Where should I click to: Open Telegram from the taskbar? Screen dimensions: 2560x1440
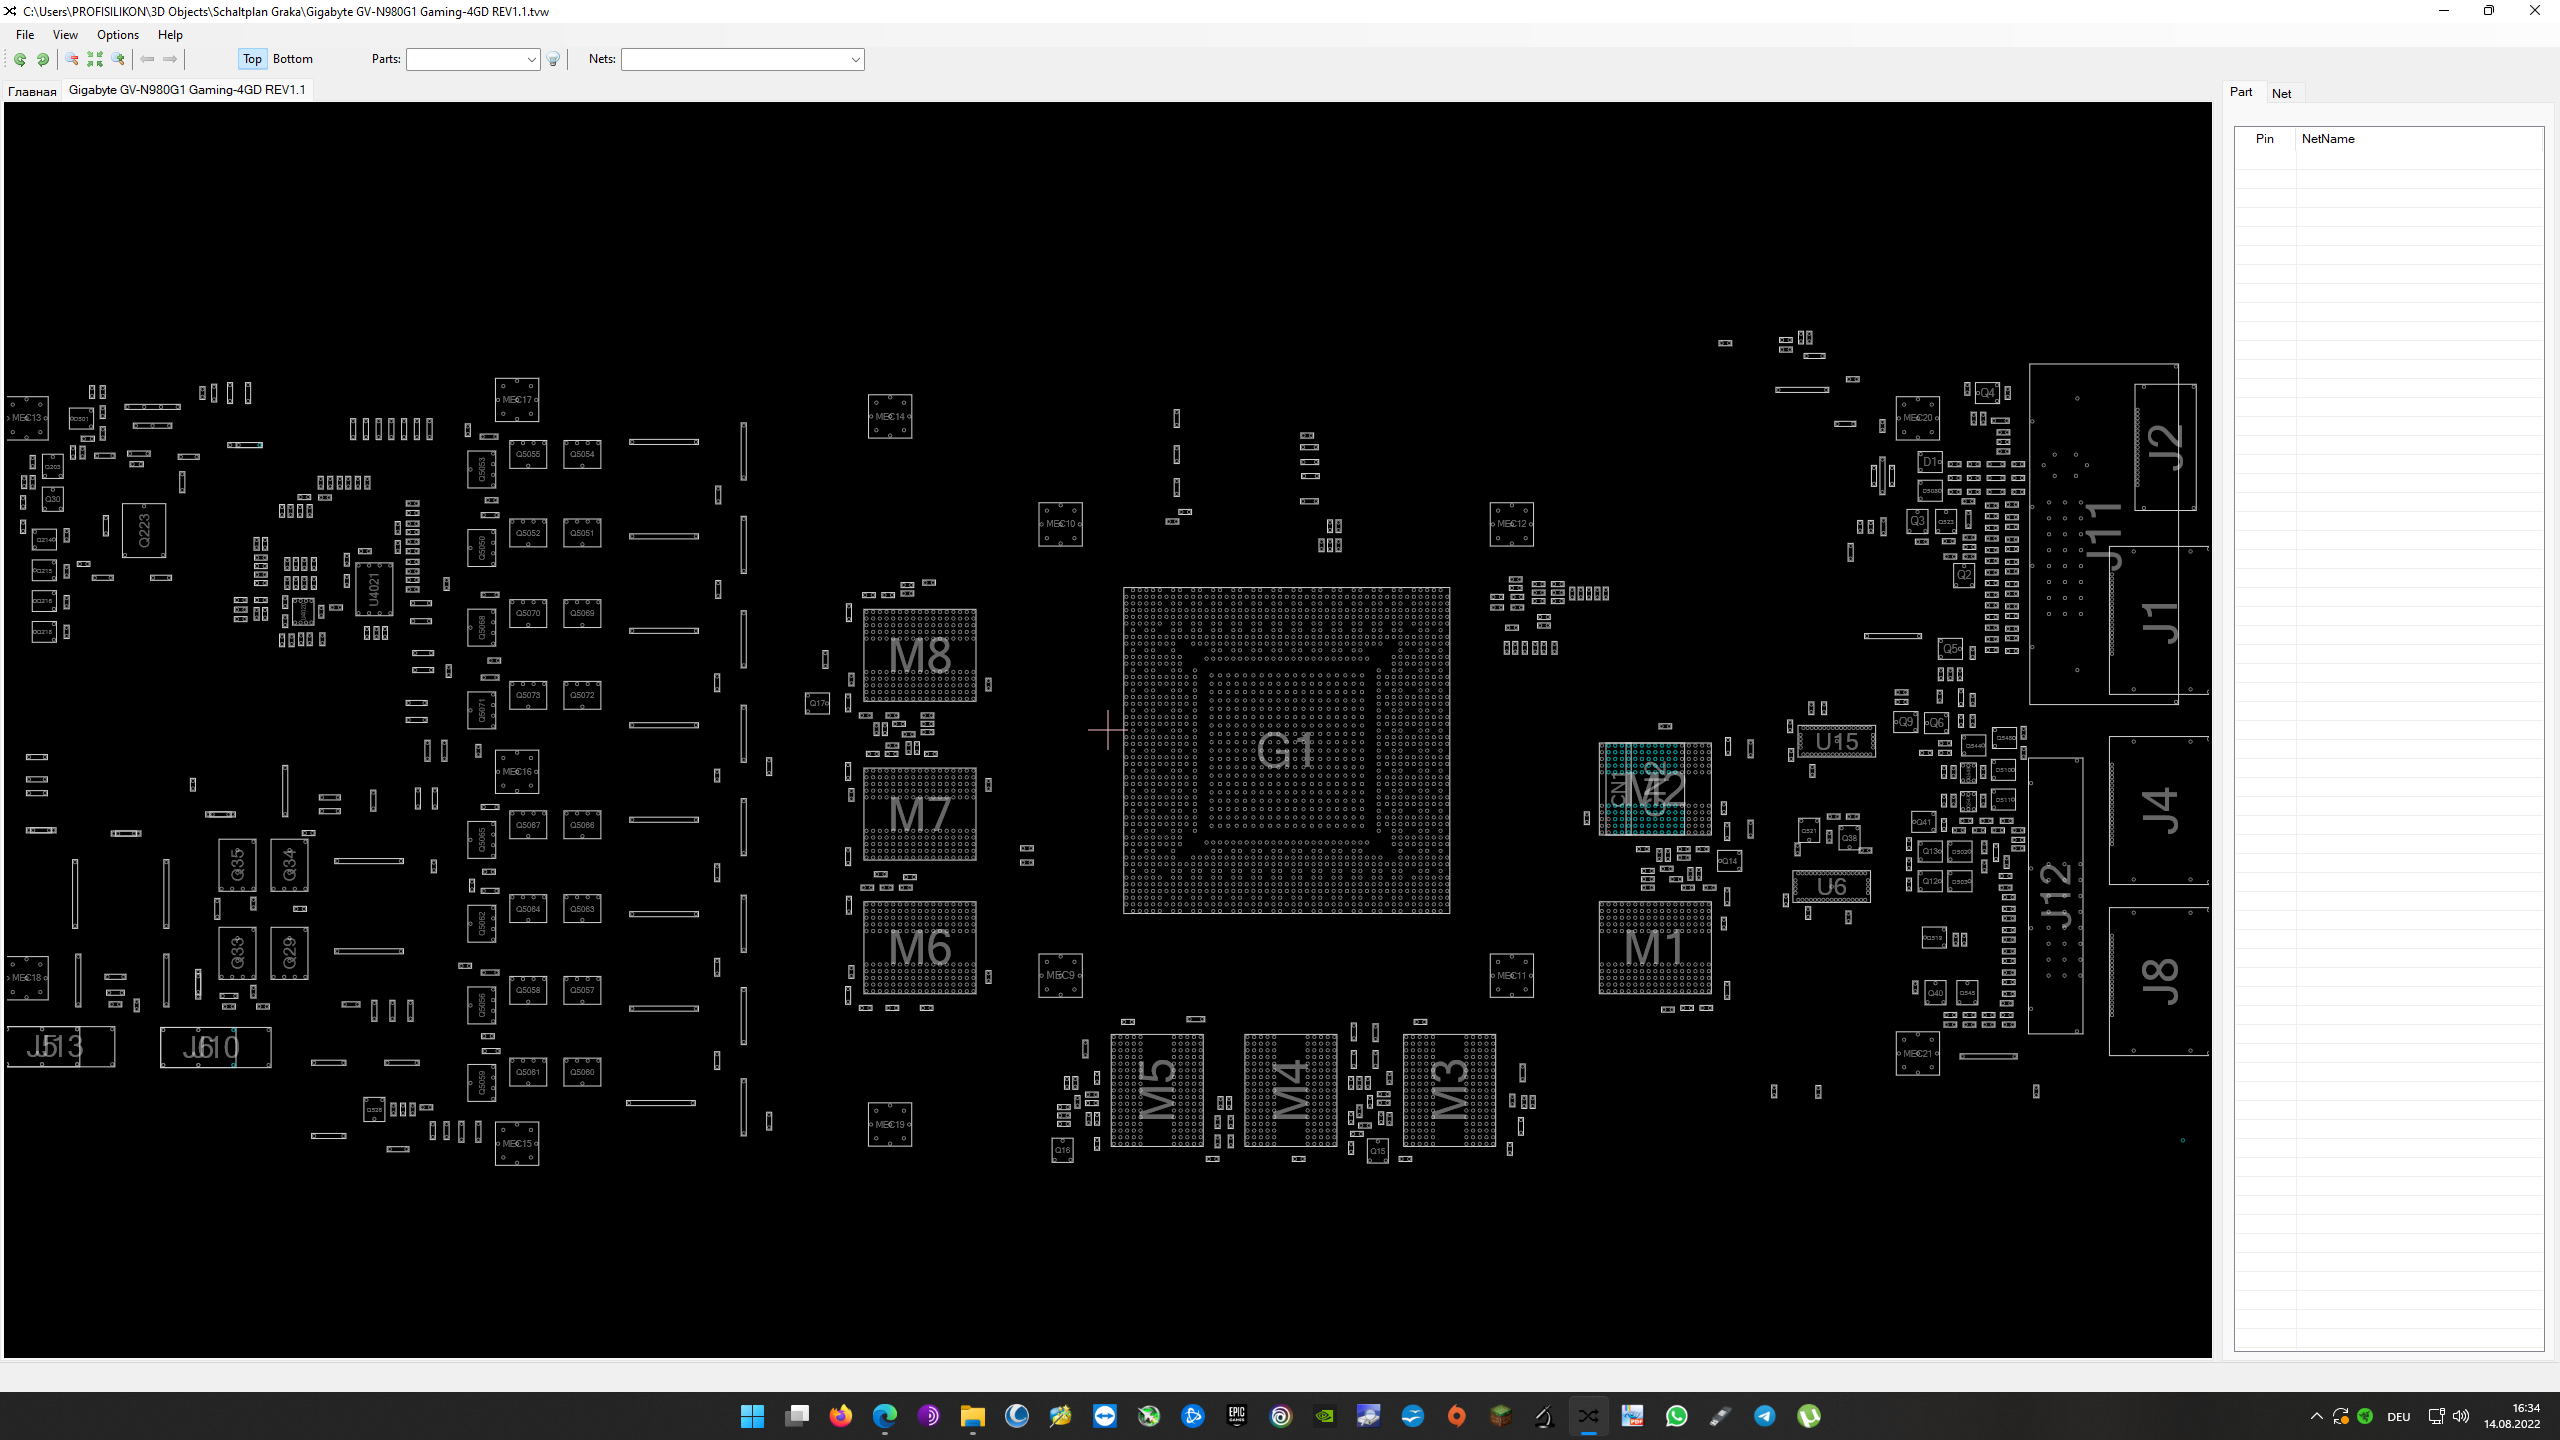(x=1765, y=1416)
